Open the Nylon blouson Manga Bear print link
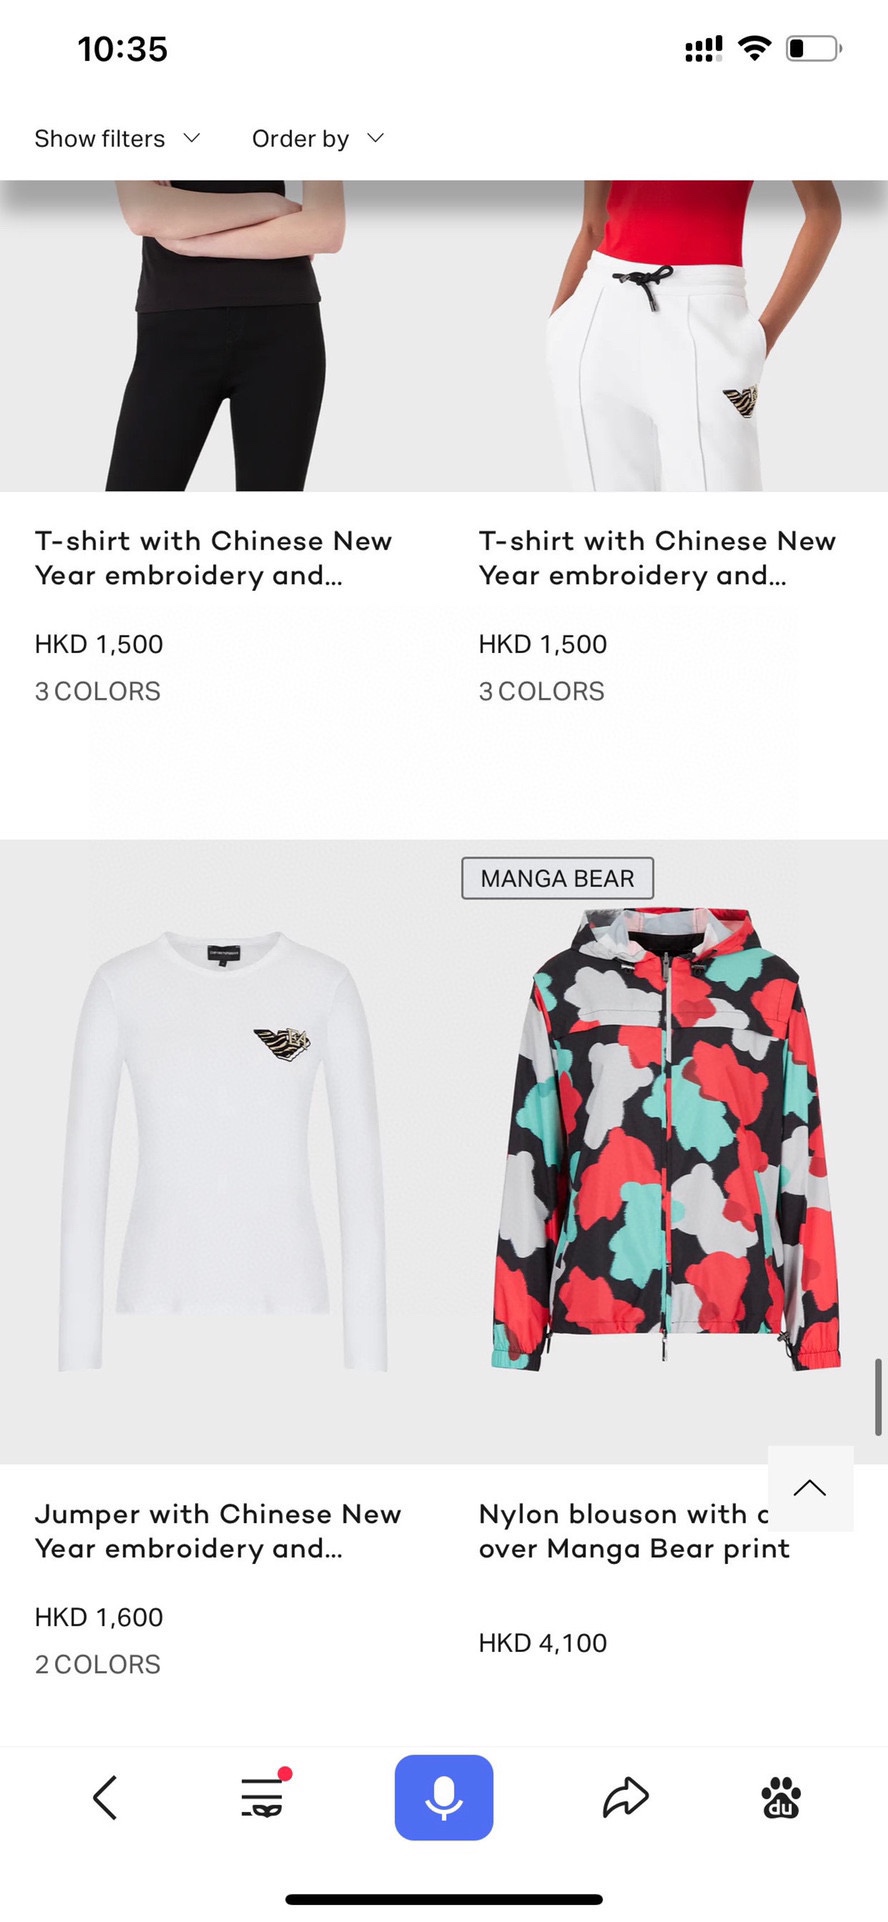The image size is (888, 1922). [x=634, y=1531]
